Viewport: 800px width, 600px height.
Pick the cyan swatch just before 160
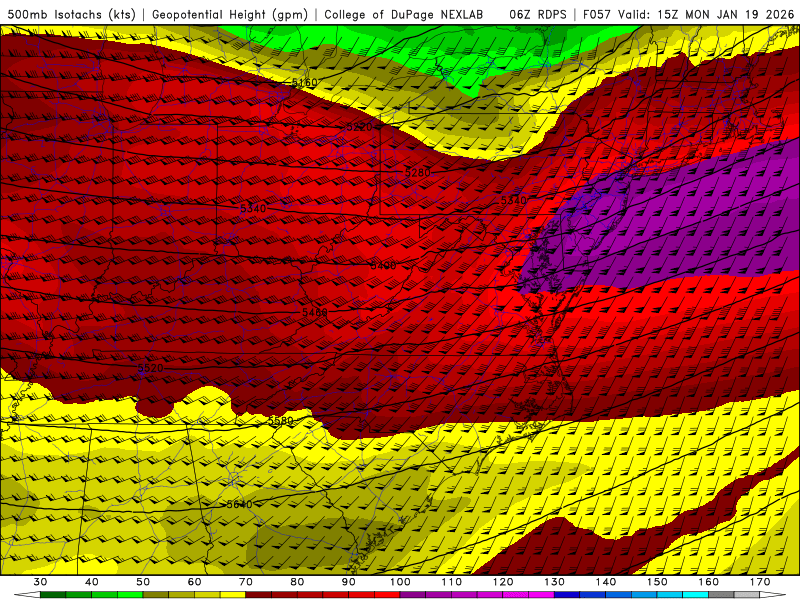pos(696,595)
